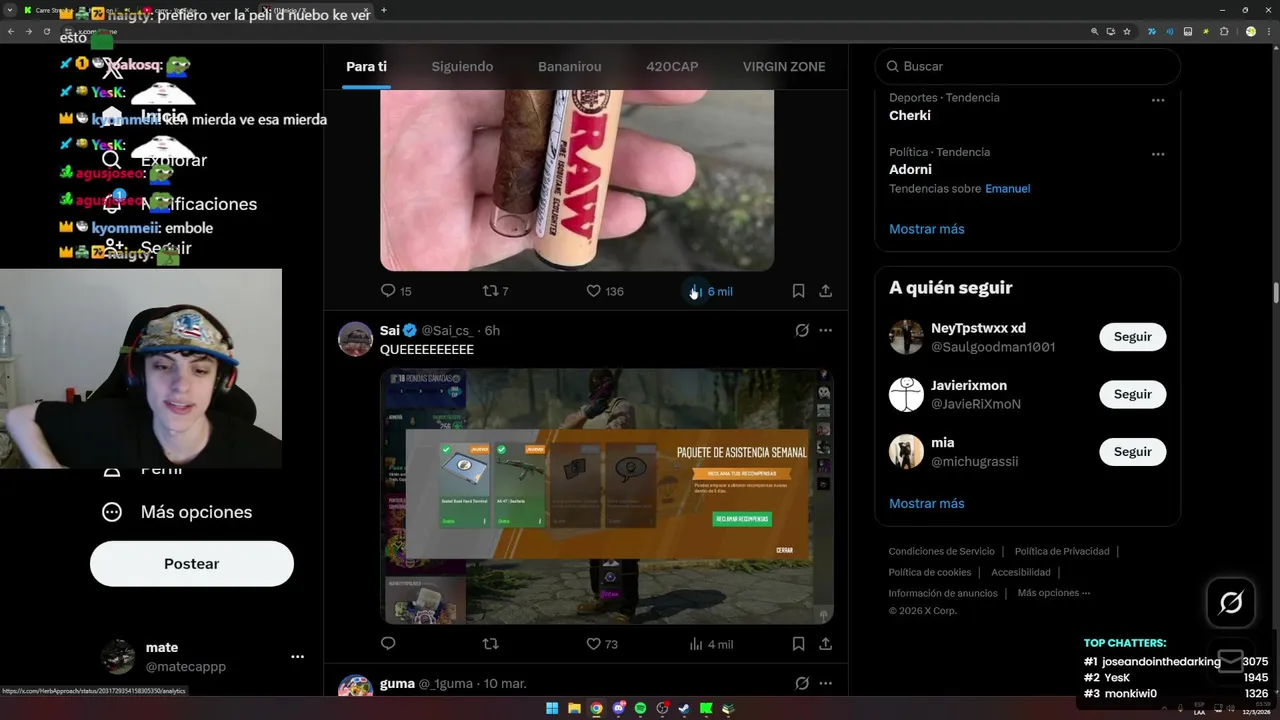The height and width of the screenshot is (720, 1280).
Task: View analytics of Sai's post, 4 mil
Action: 711,644
